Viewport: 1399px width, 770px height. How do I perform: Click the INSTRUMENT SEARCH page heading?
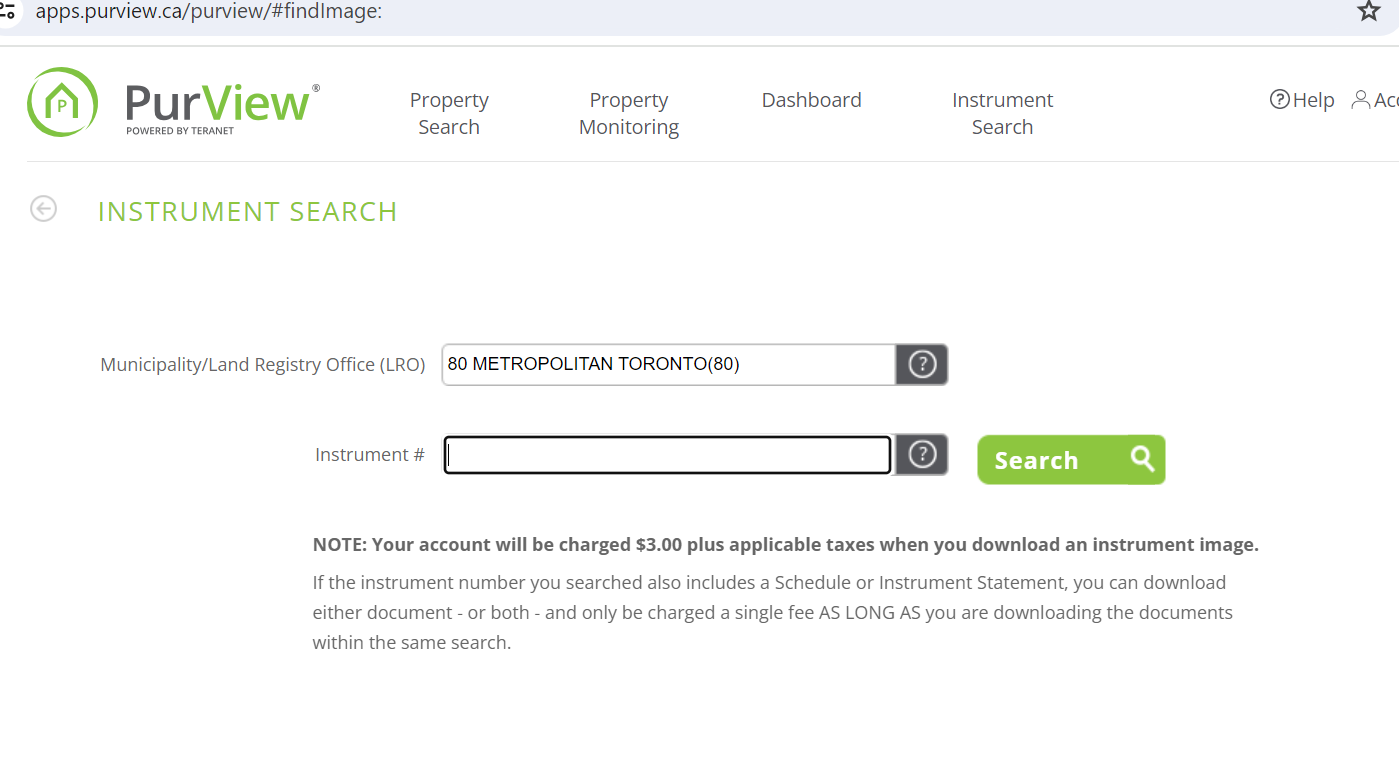coord(247,212)
